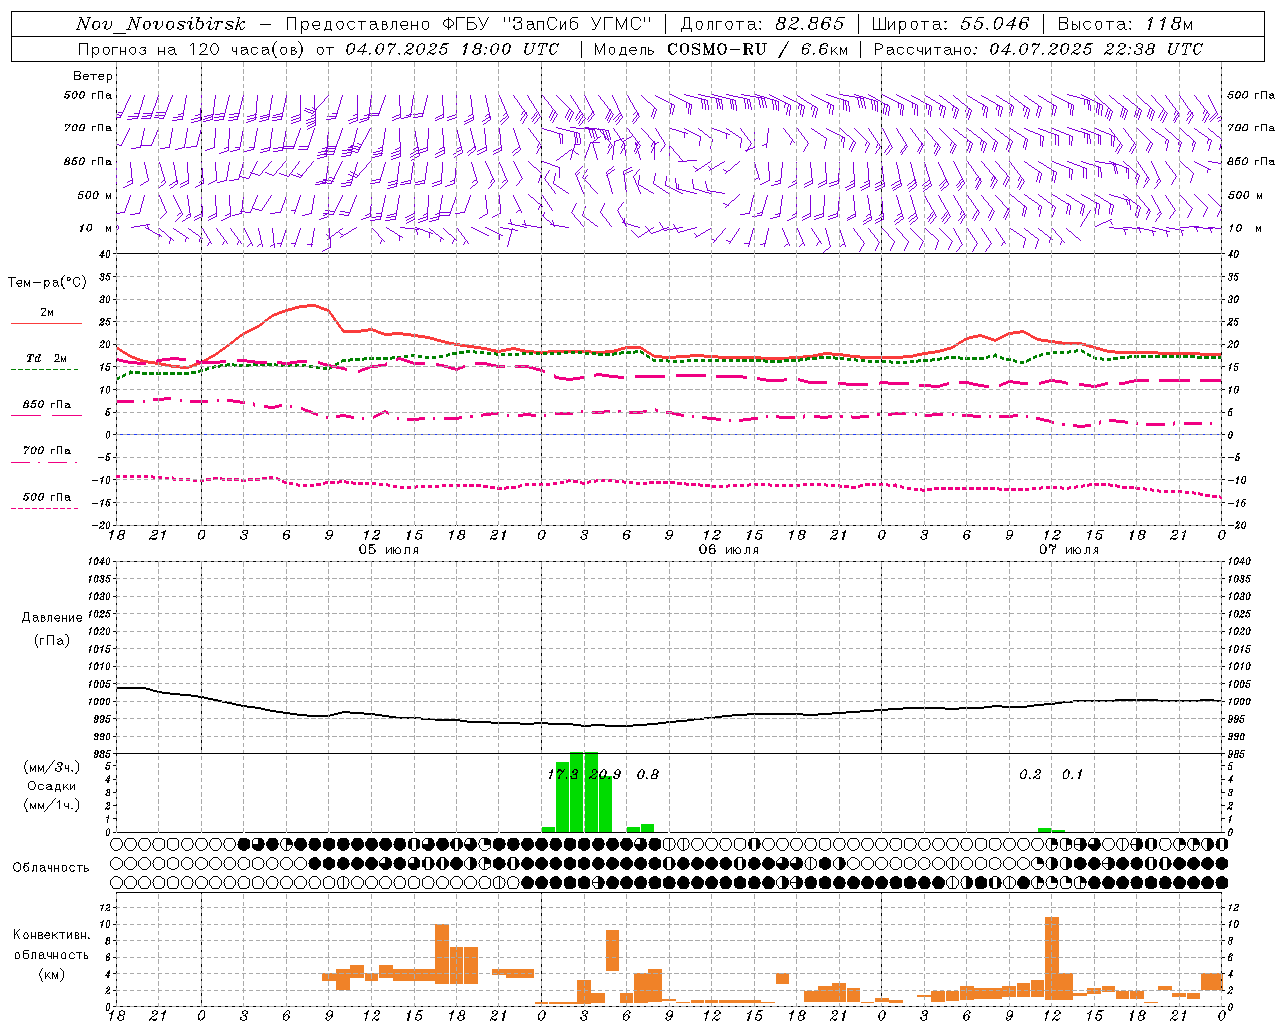Click the (мм/3ч.) precipitation unit label
This screenshot has height=1024, width=1280.
click(52, 767)
